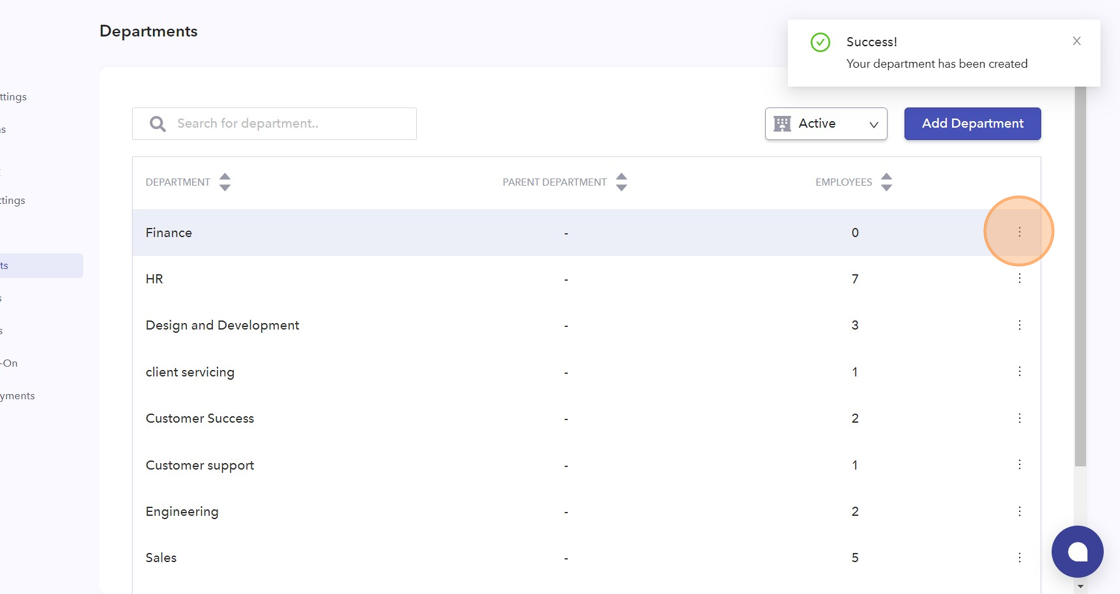Open the chat support bubble
This screenshot has width=1120, height=594.
[1077, 551]
